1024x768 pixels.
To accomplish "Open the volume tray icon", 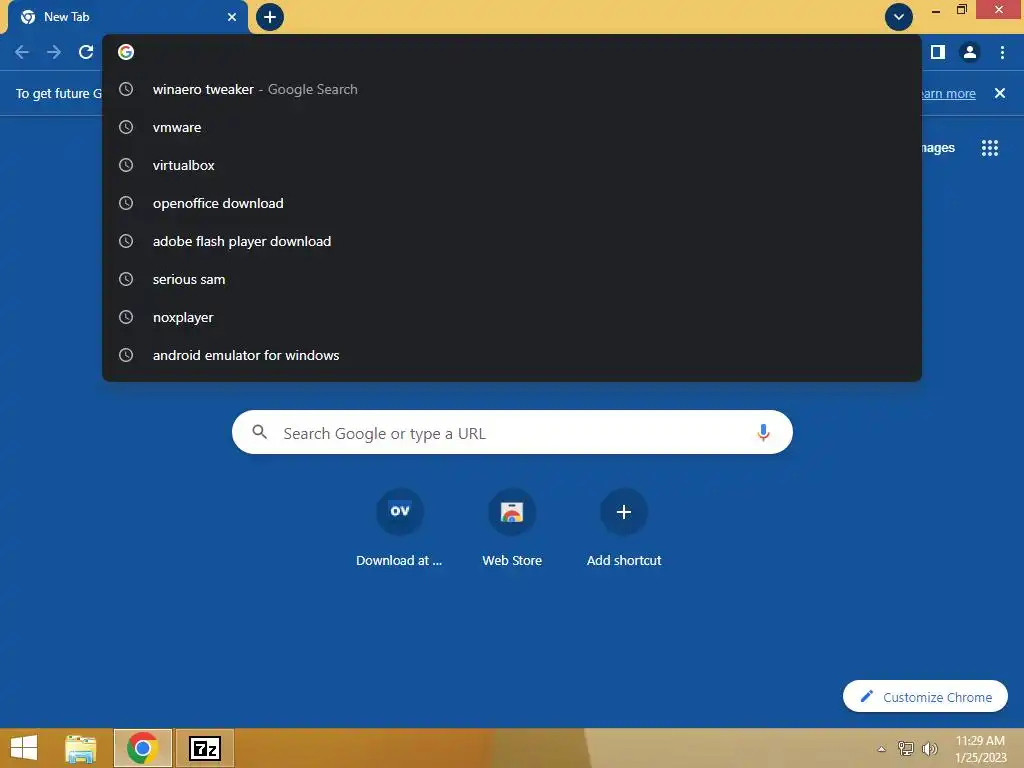I will point(930,748).
